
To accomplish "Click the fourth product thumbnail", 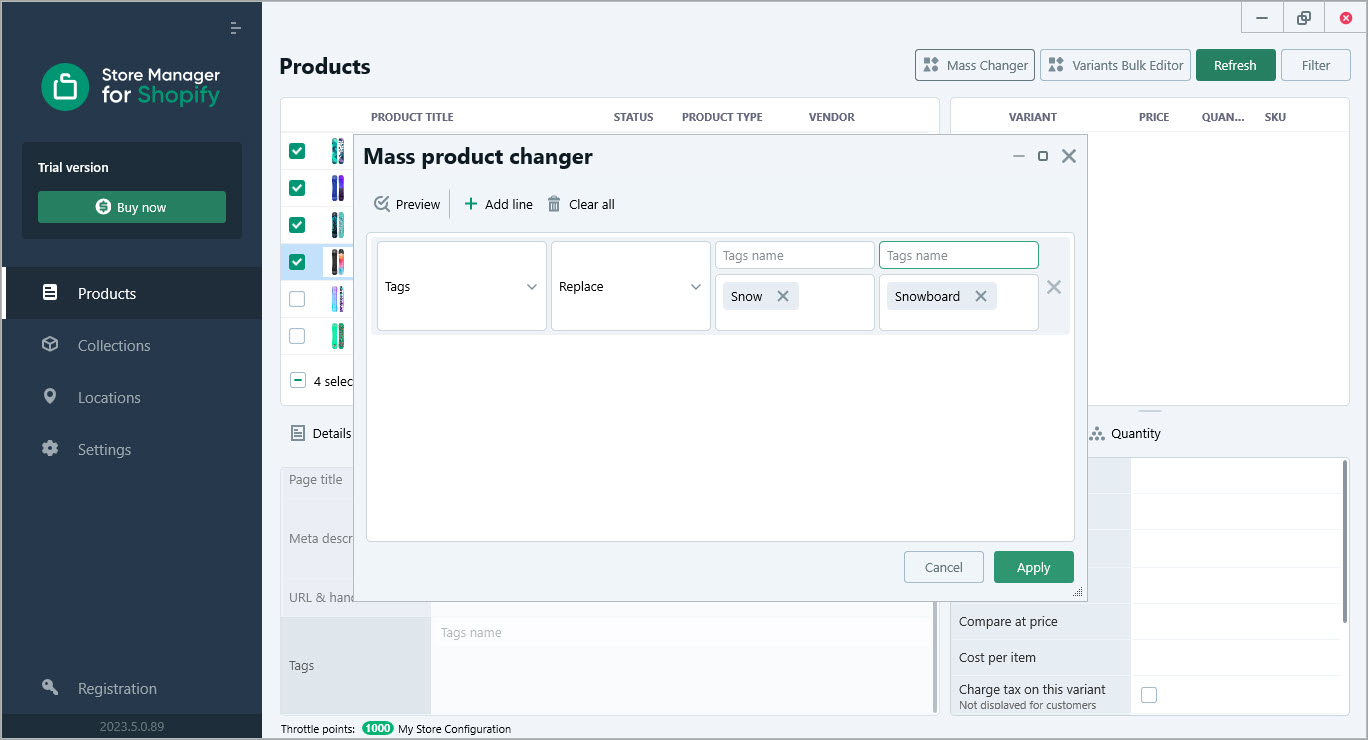I will coord(338,262).
